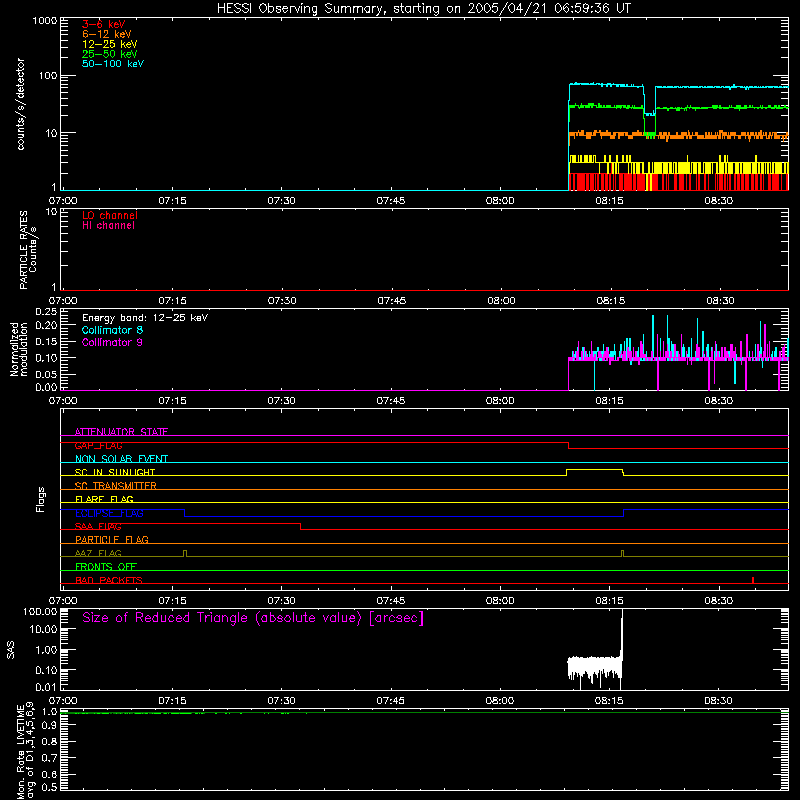Click the red spike on the BAD_PACKETS line
Screen dimensions: 800x800
coord(753,580)
